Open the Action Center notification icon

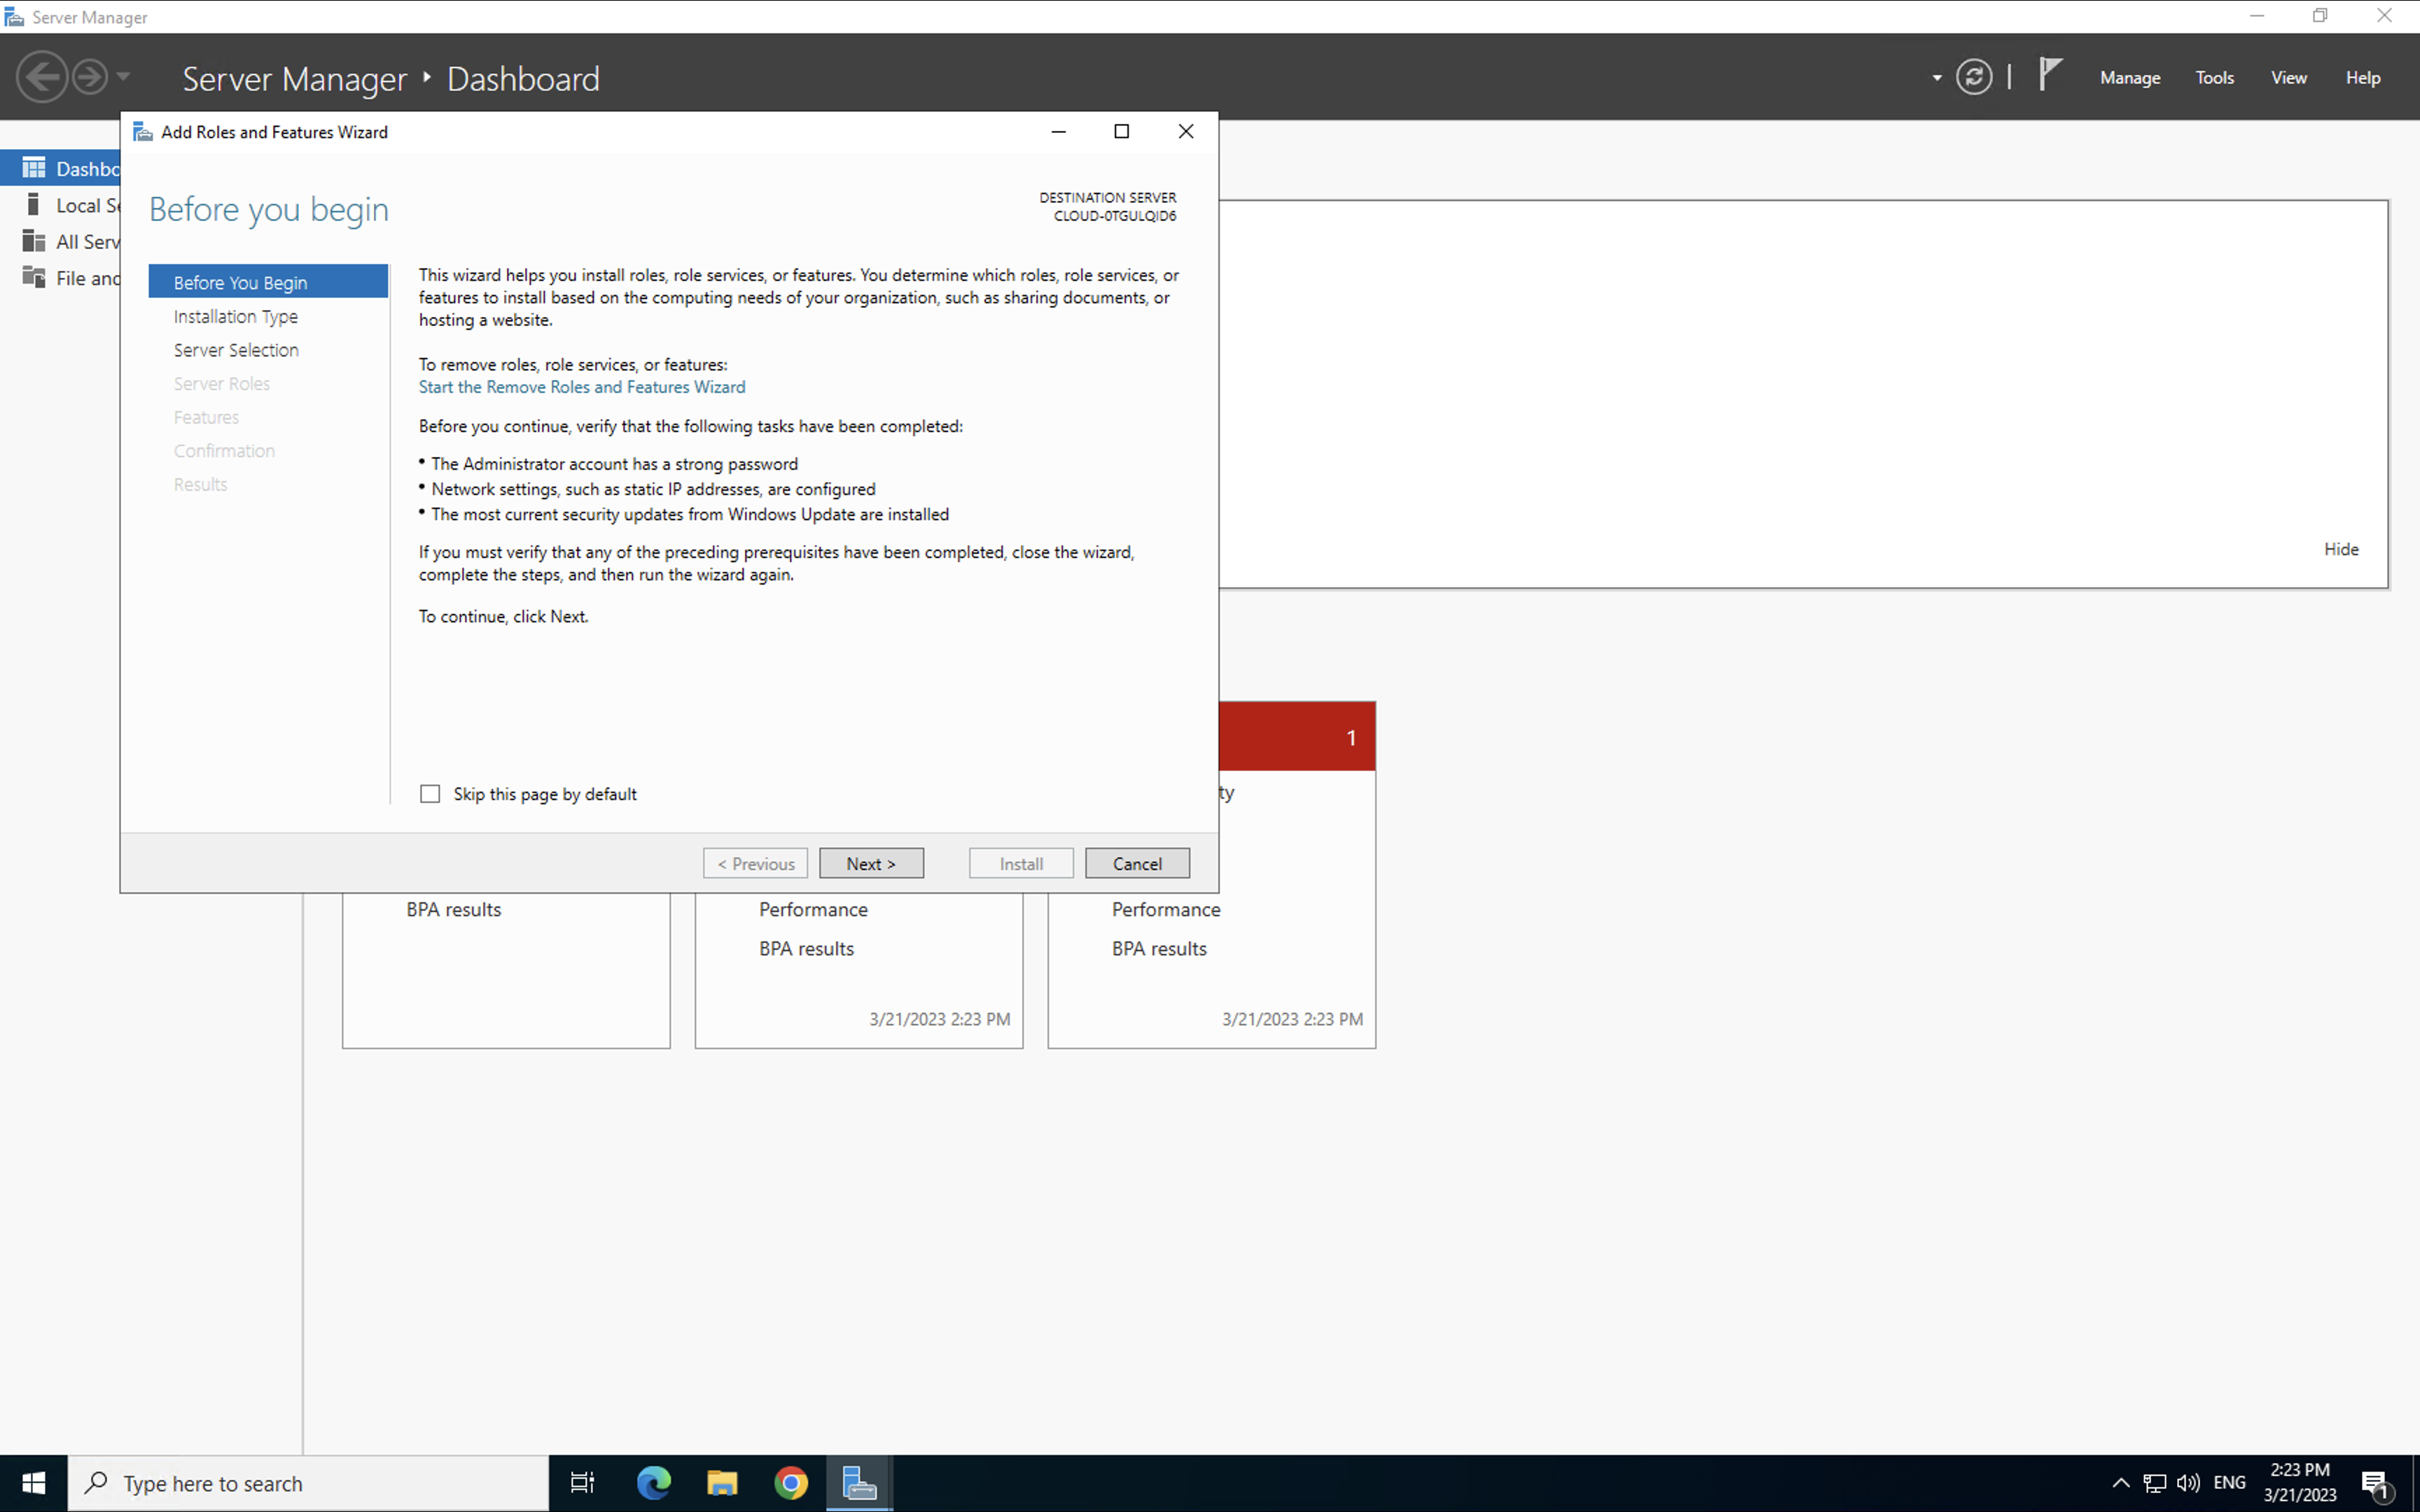pos(2376,1484)
